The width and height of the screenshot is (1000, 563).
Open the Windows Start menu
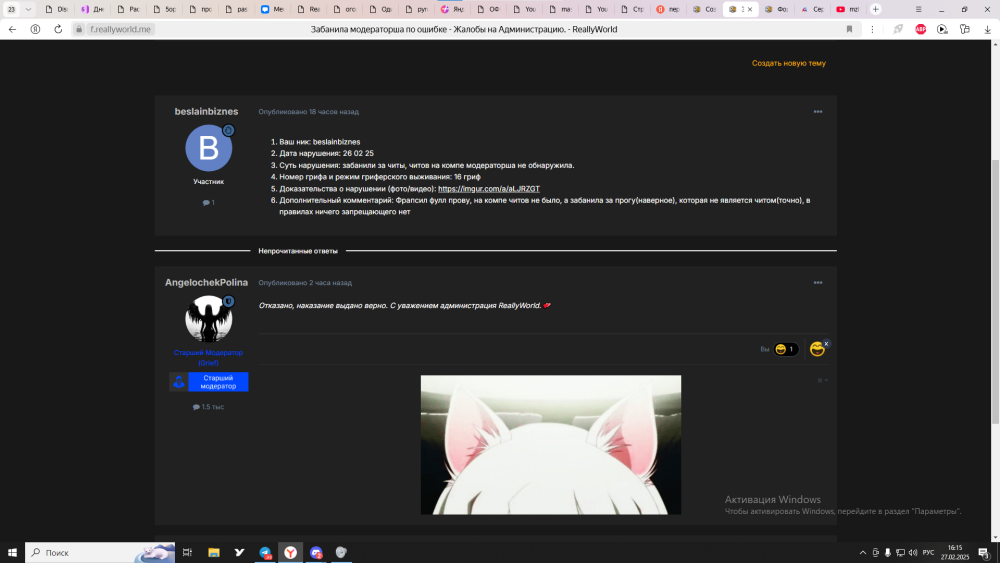pos(12,552)
